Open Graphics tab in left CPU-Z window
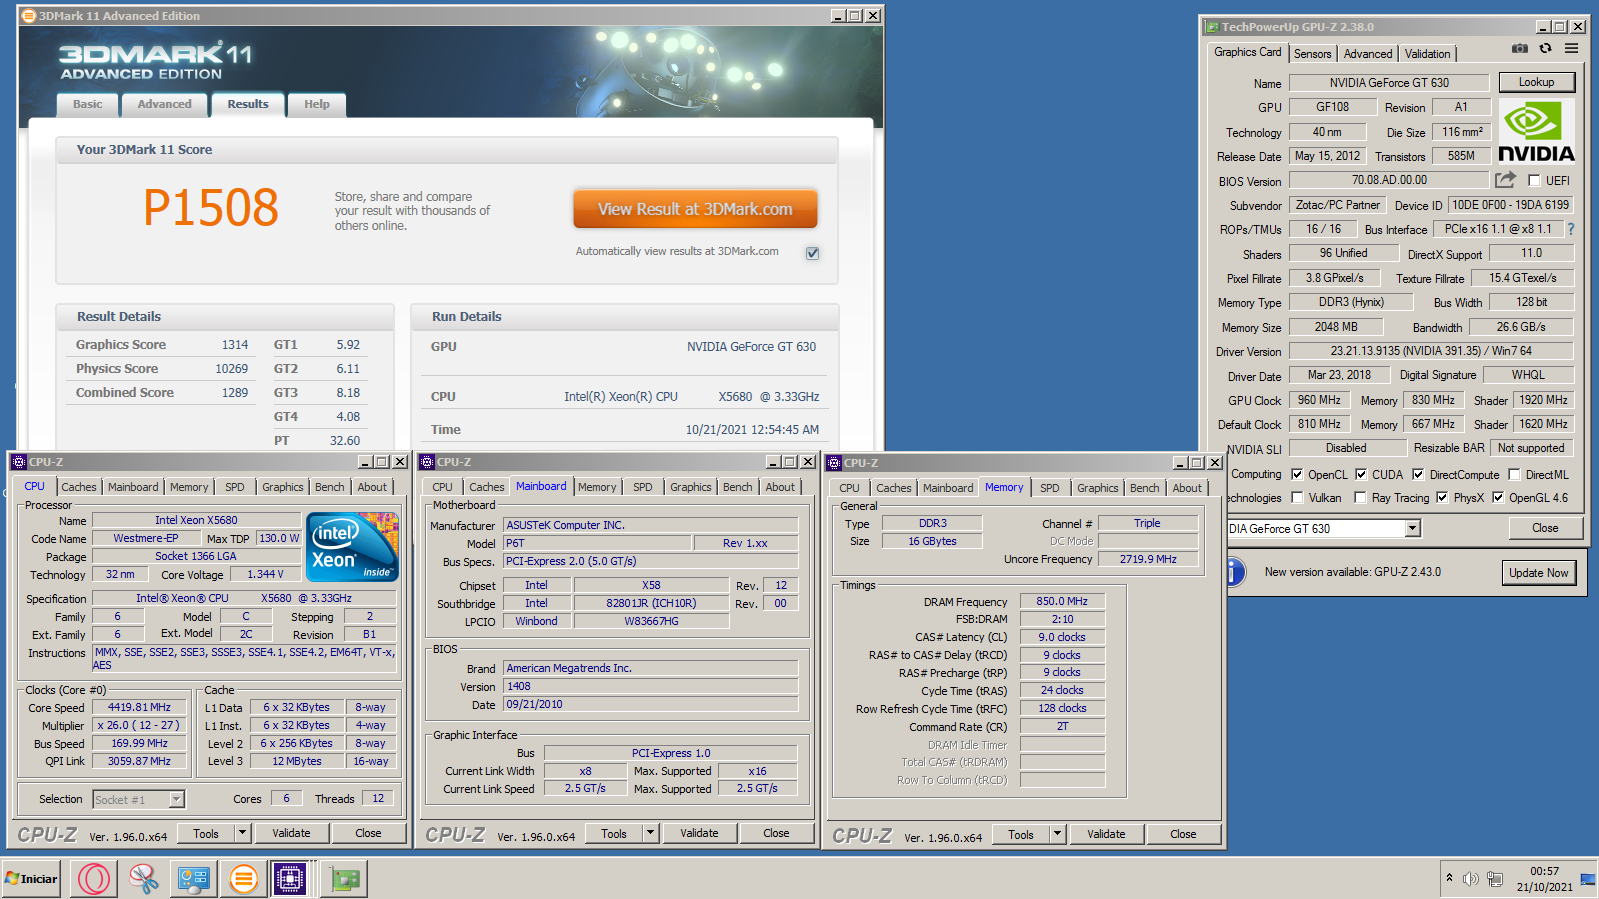1599x899 pixels. pos(282,487)
